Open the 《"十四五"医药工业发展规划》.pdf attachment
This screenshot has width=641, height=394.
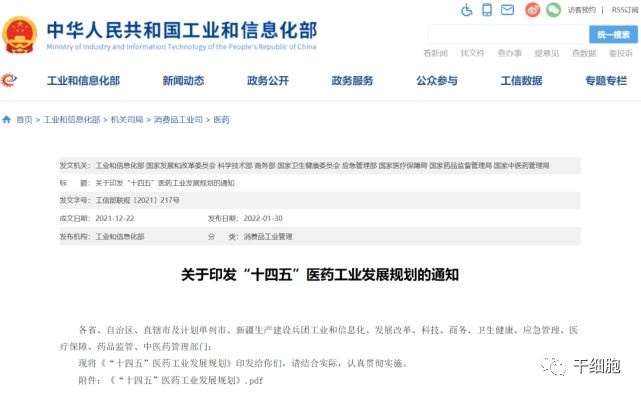pos(186,381)
